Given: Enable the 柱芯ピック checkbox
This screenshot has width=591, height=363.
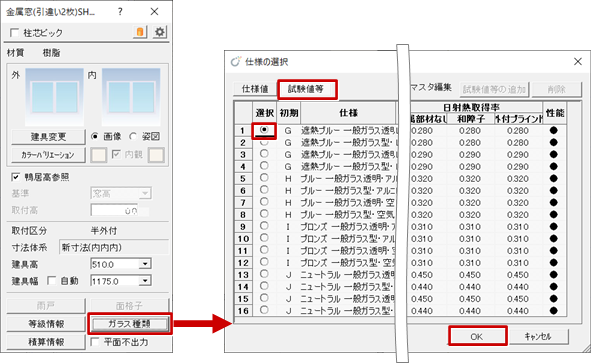Looking at the screenshot, I should (x=14, y=33).
